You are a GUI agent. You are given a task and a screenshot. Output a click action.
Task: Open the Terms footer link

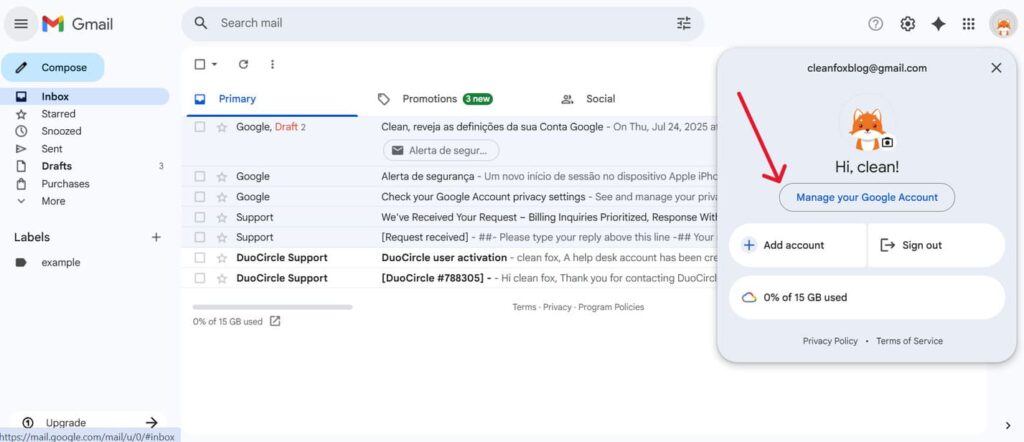coord(524,307)
